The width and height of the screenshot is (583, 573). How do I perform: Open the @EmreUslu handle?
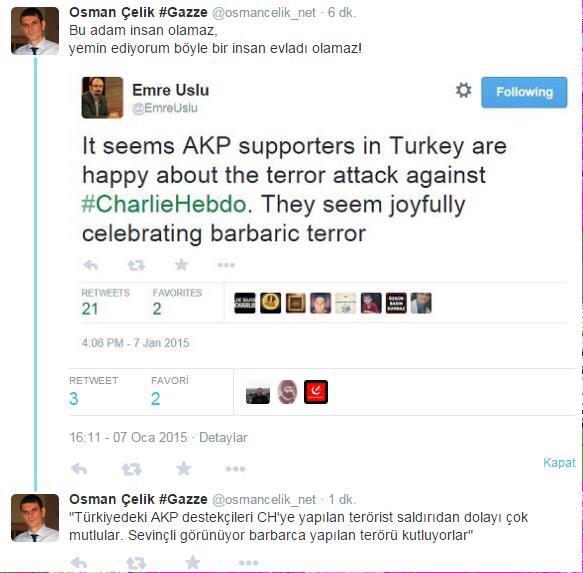pyautogui.click(x=165, y=108)
